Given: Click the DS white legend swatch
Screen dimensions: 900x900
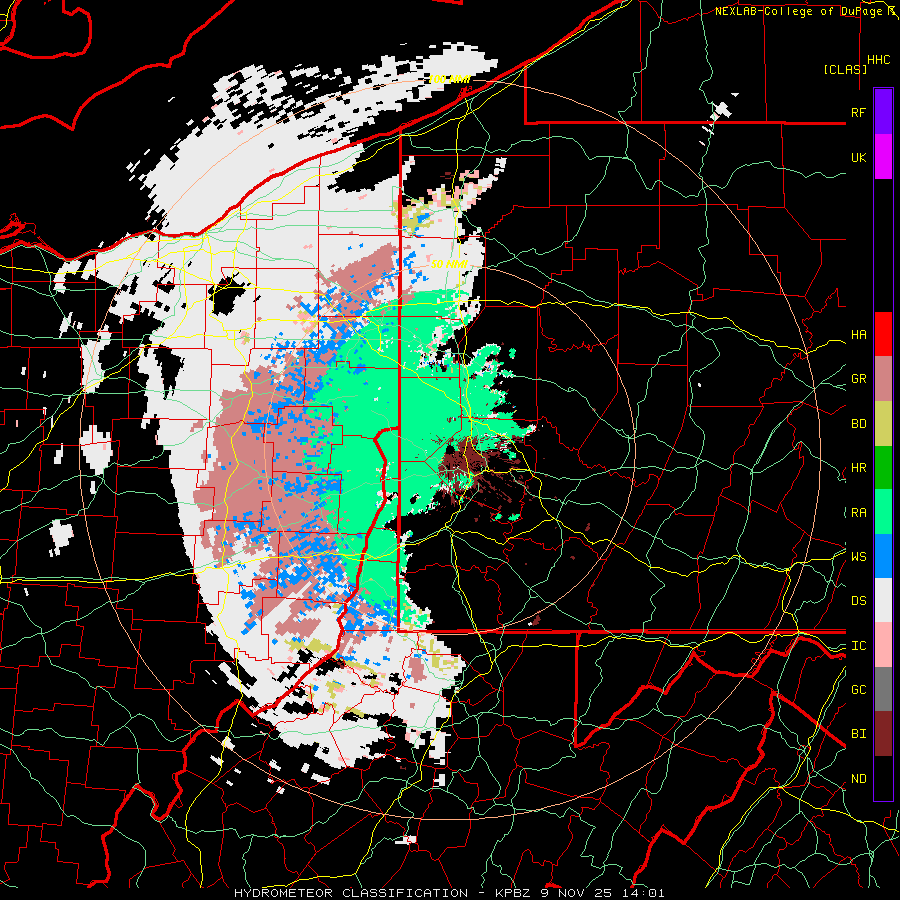Looking at the screenshot, I should tap(883, 600).
